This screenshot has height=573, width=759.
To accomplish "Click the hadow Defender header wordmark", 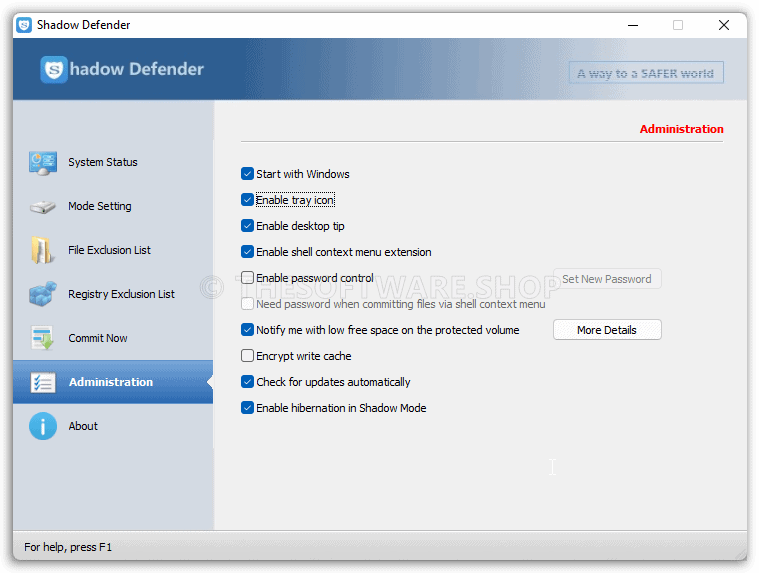I will coord(137,69).
